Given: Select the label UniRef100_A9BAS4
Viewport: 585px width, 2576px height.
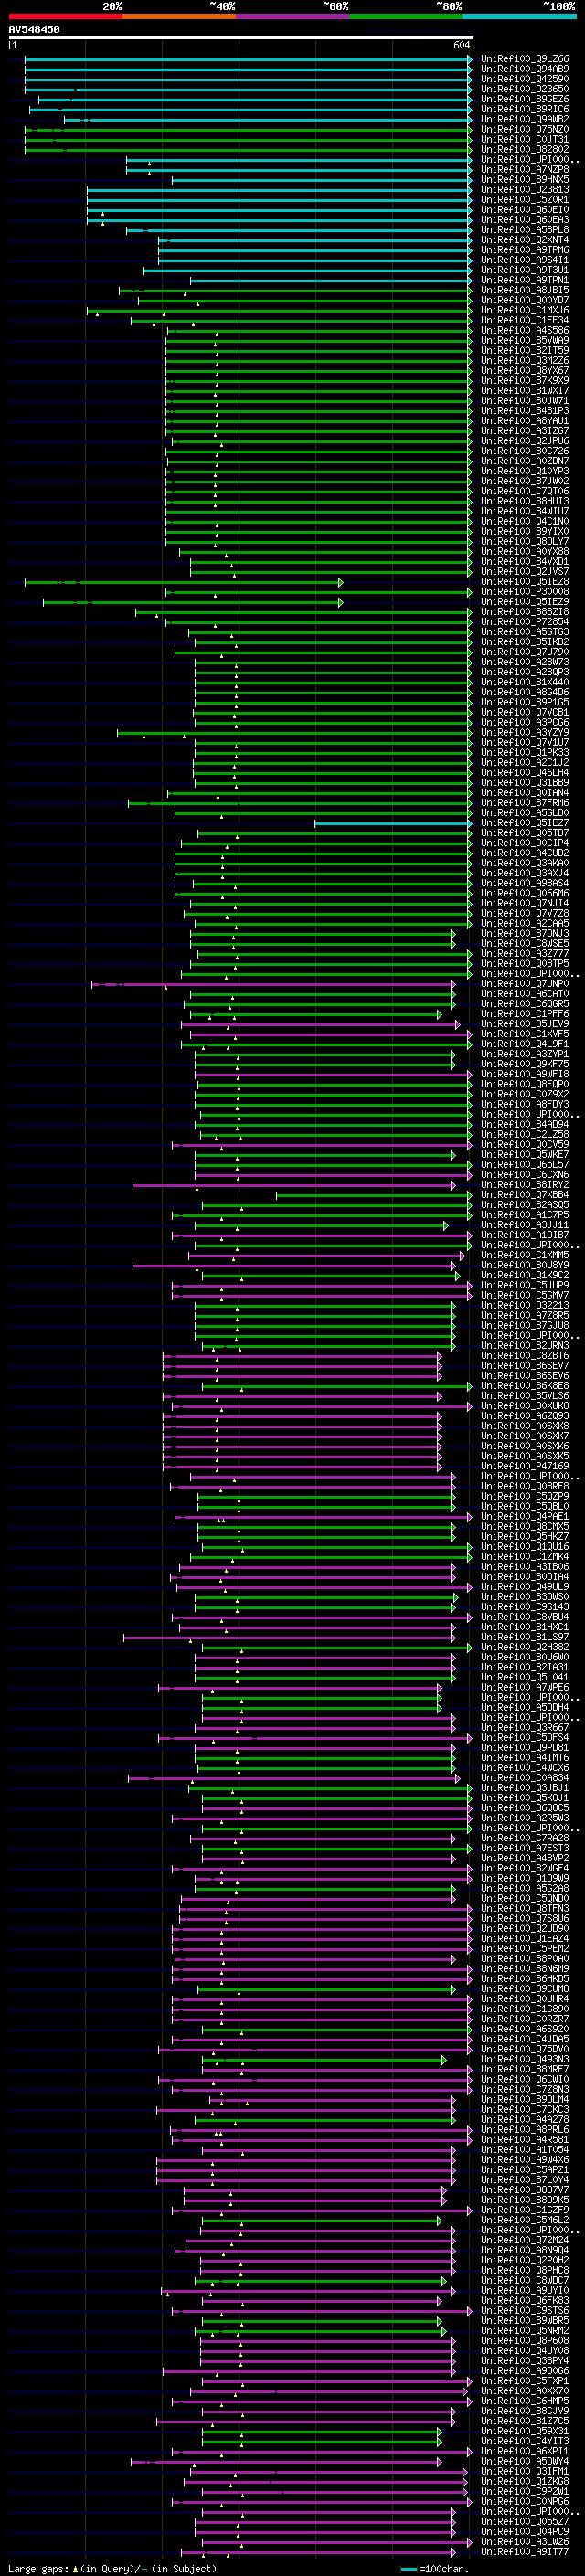Looking at the screenshot, I should [524, 884].
